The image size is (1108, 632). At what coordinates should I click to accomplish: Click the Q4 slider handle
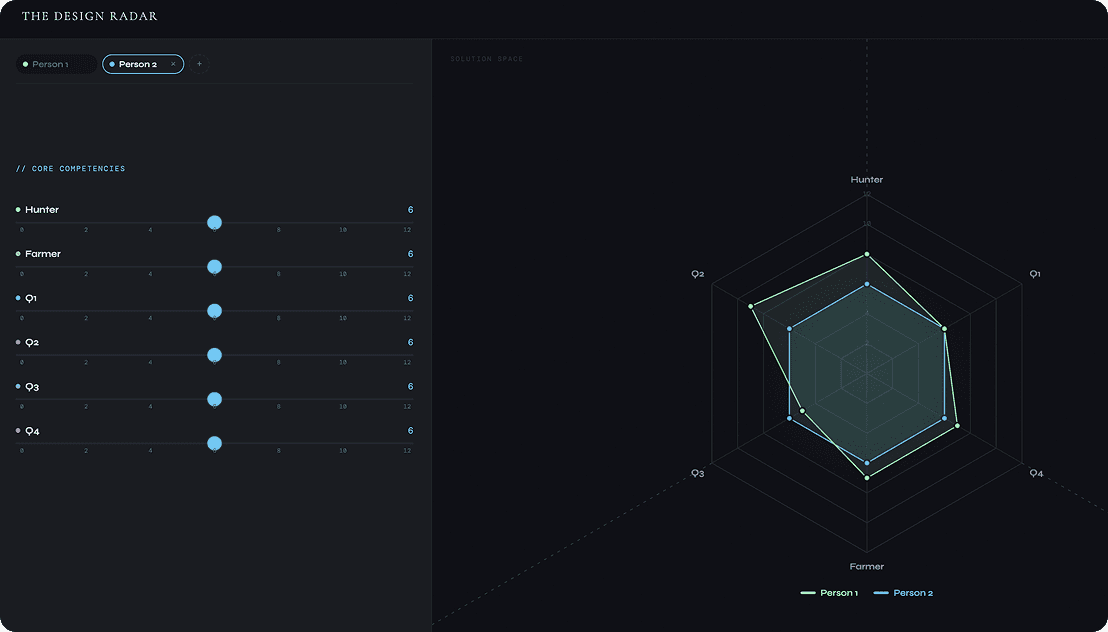coord(215,443)
